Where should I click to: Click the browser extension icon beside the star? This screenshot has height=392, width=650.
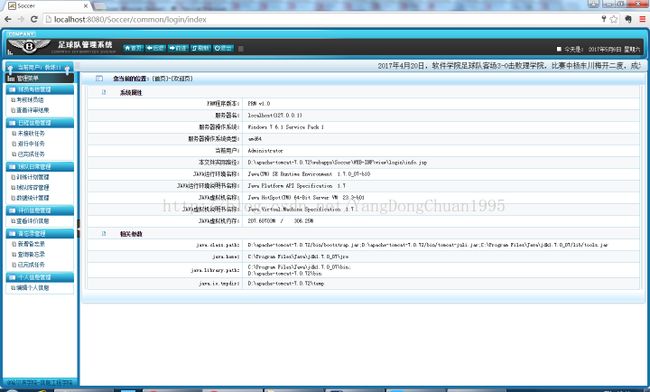click(x=628, y=19)
